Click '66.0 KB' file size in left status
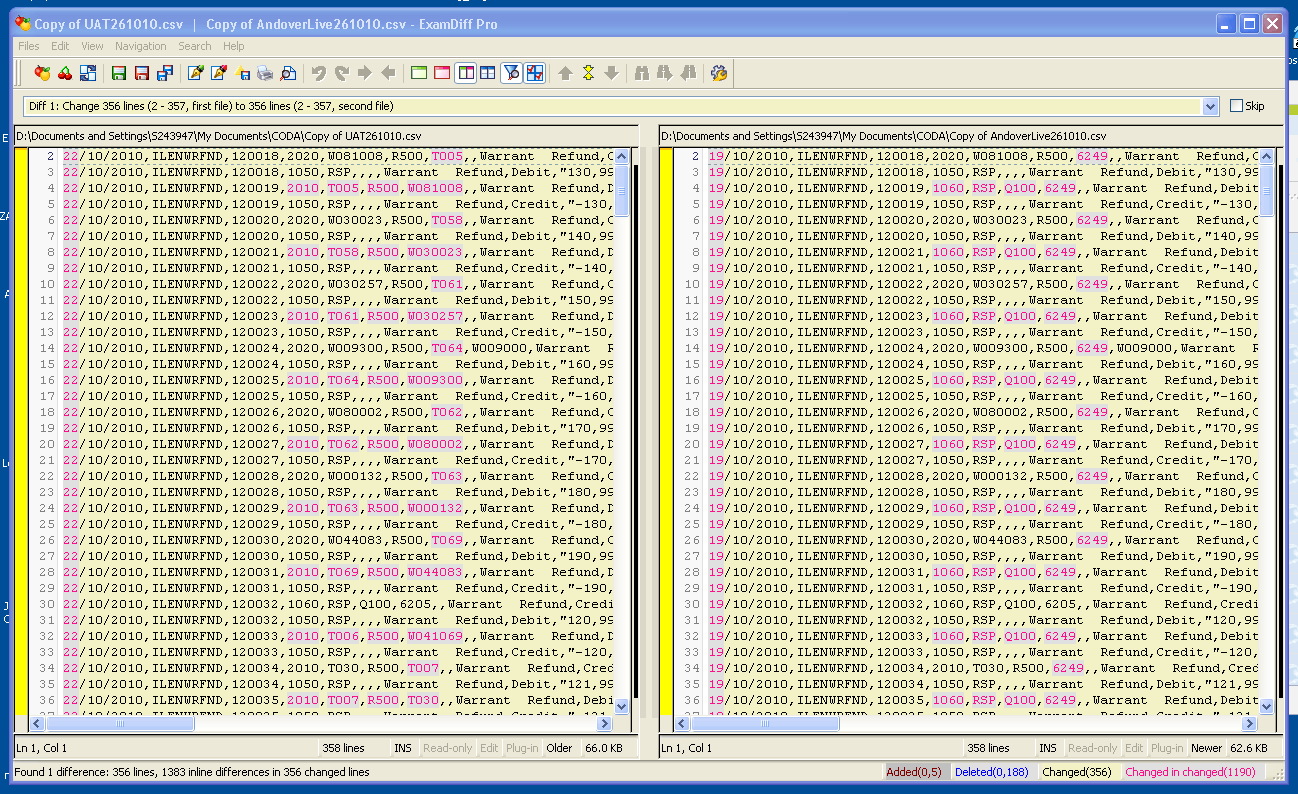This screenshot has height=794, width=1298. coord(605,748)
